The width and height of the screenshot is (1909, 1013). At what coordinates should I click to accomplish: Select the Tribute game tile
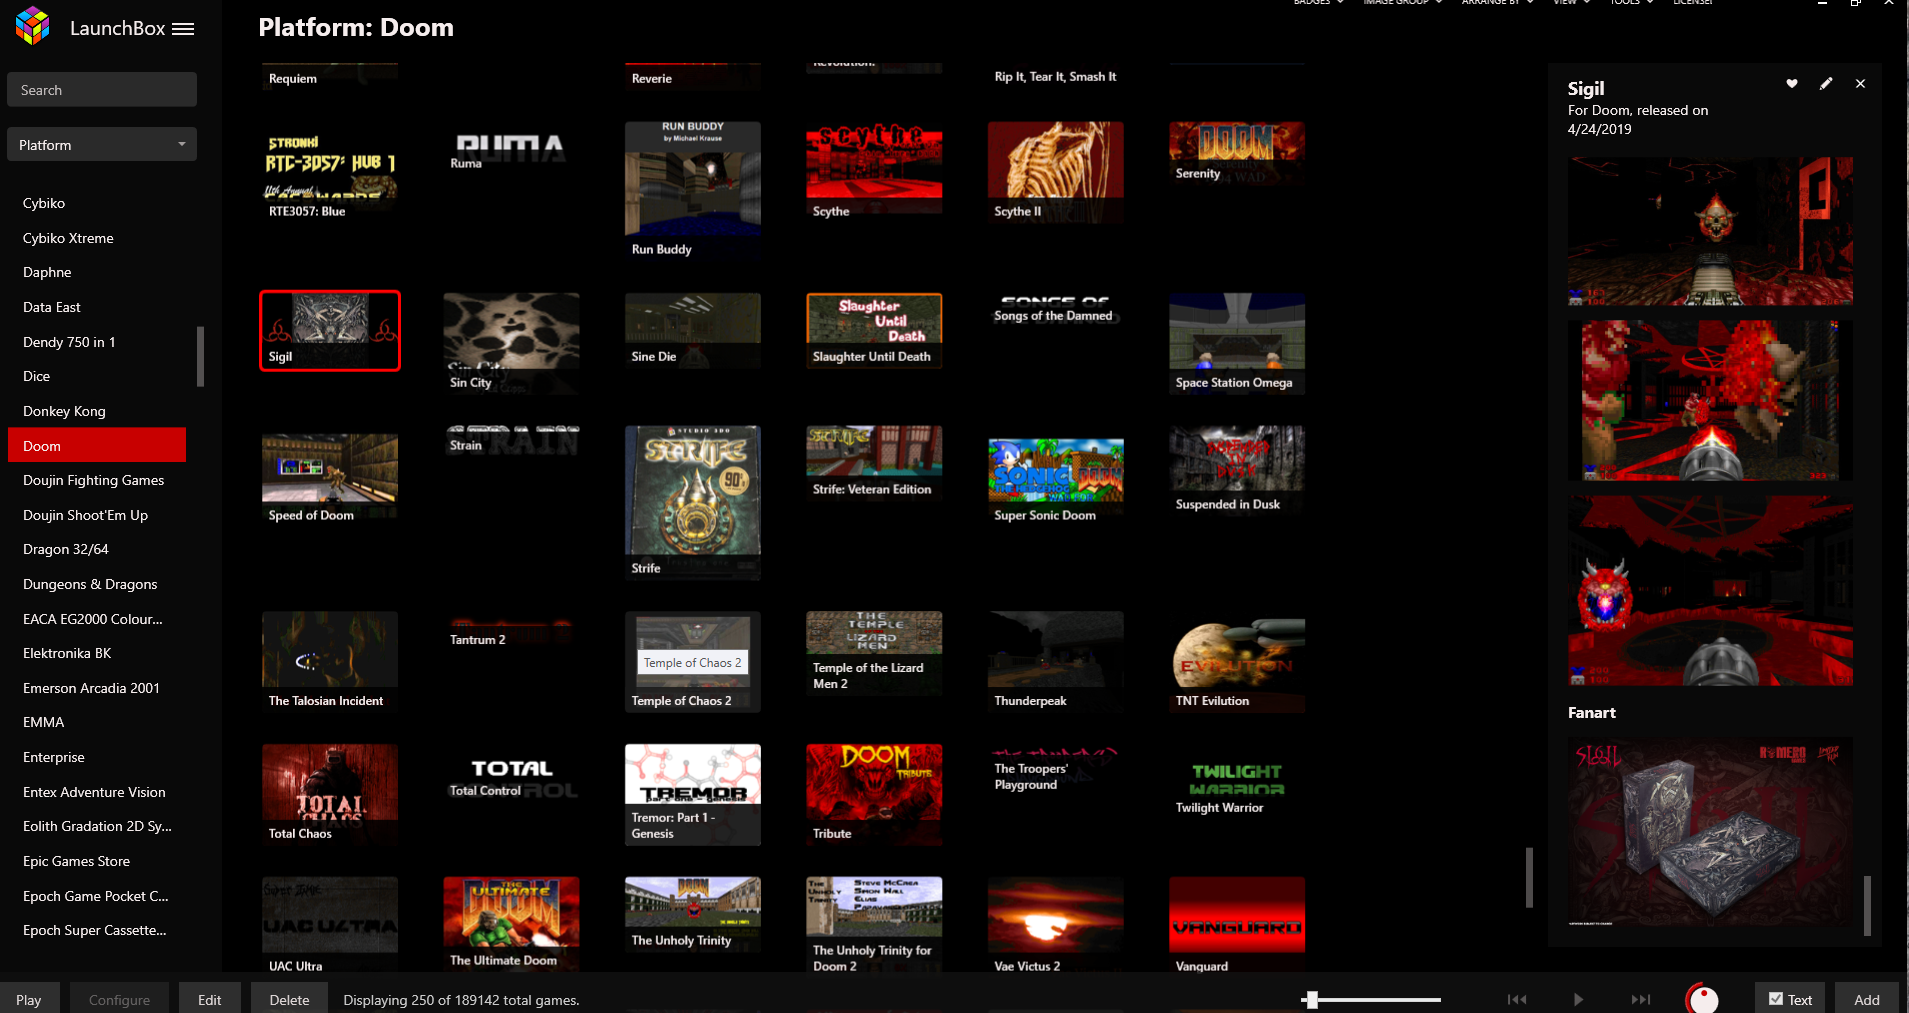click(874, 795)
